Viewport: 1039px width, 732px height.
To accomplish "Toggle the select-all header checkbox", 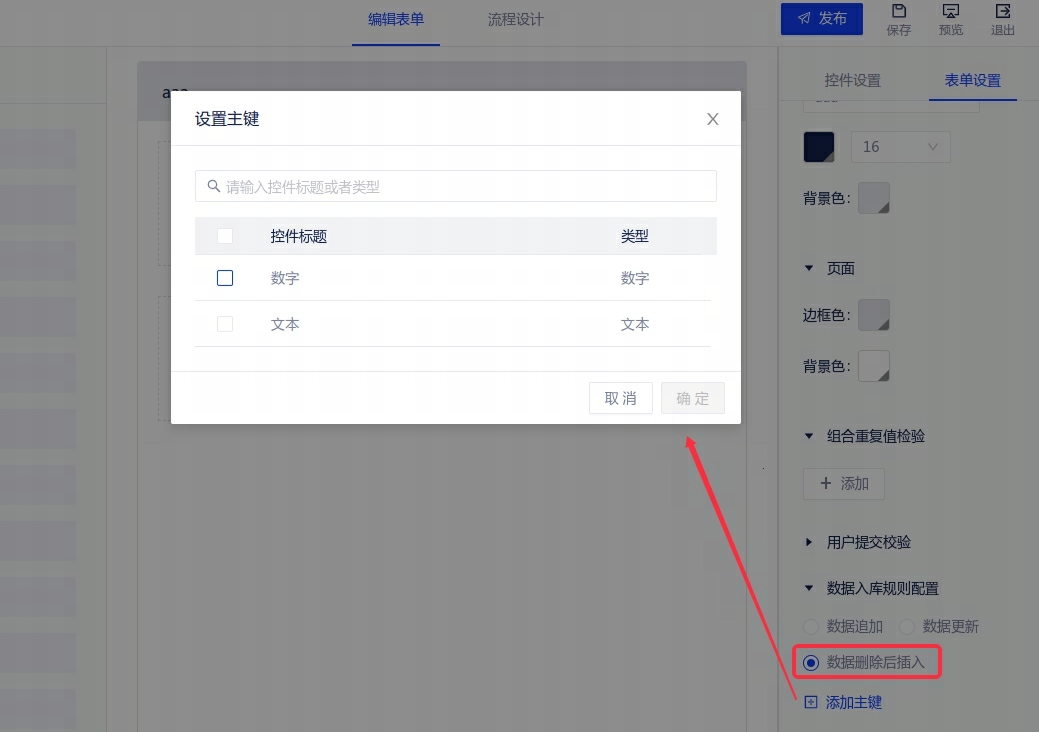I will coord(225,236).
